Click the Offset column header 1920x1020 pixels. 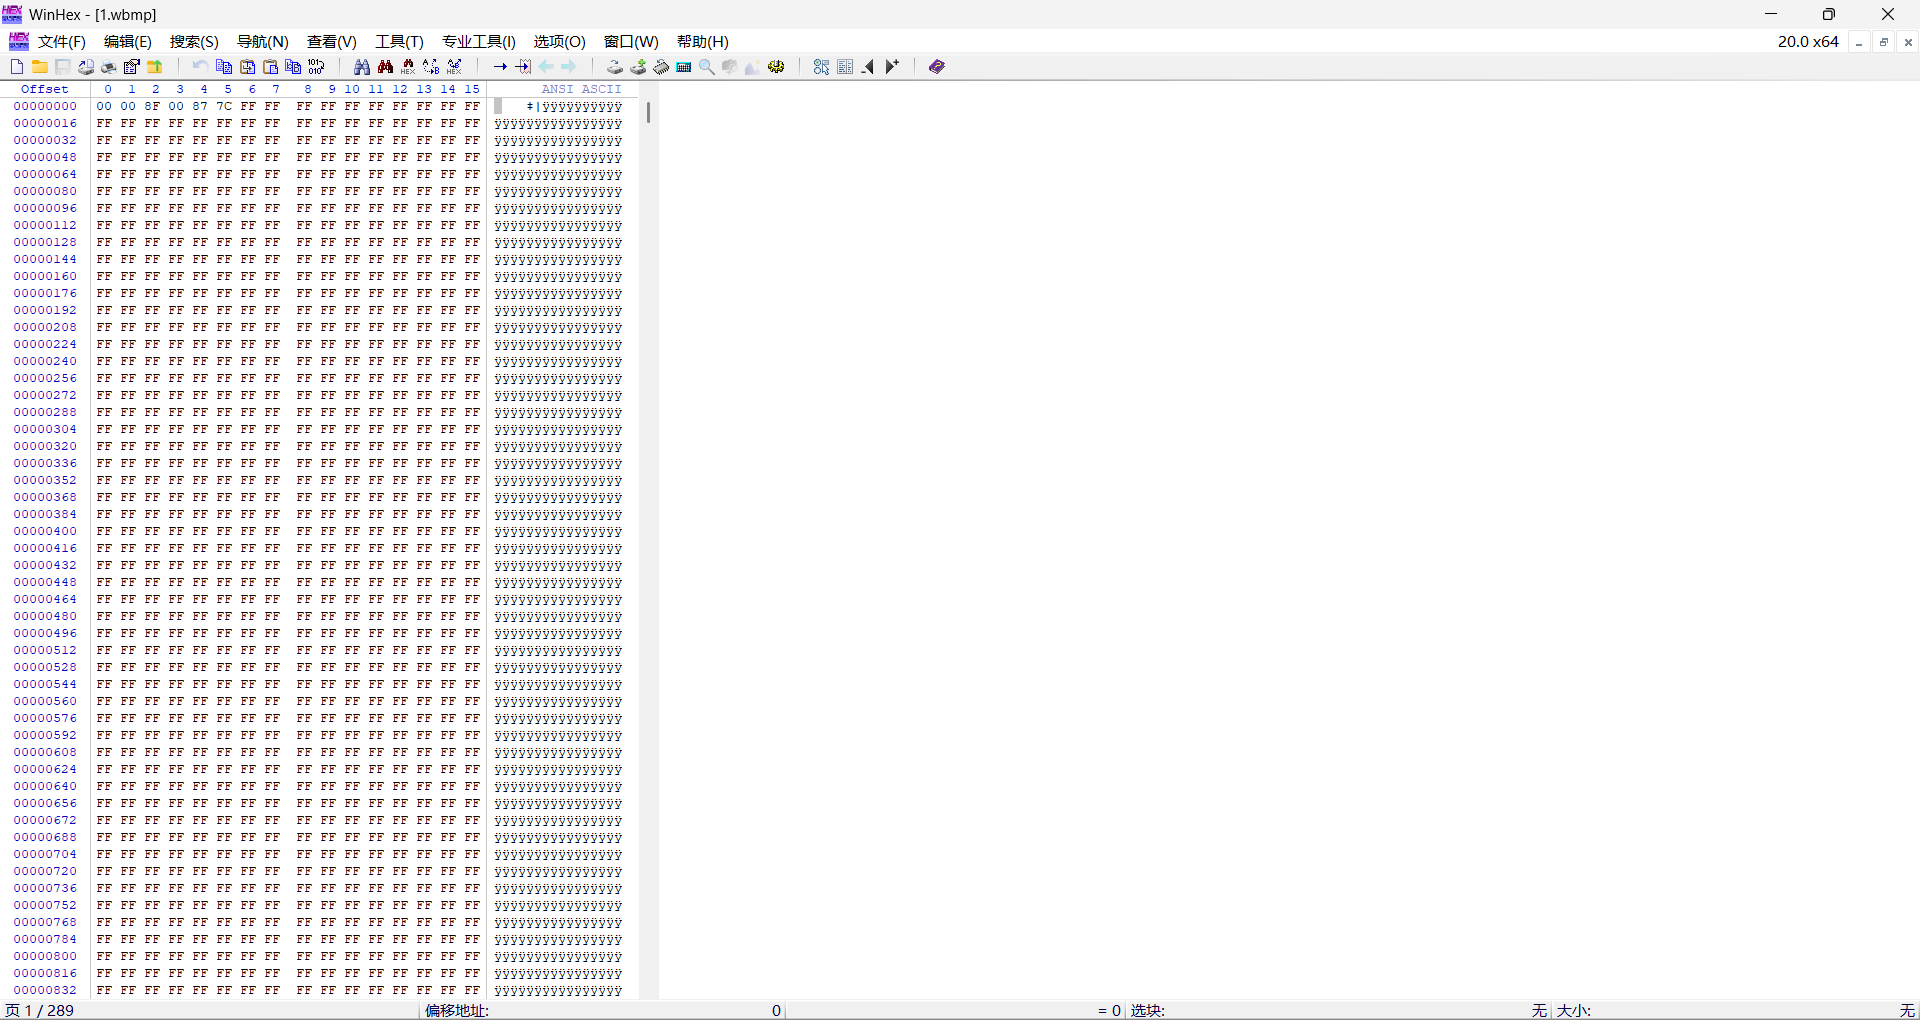(45, 89)
